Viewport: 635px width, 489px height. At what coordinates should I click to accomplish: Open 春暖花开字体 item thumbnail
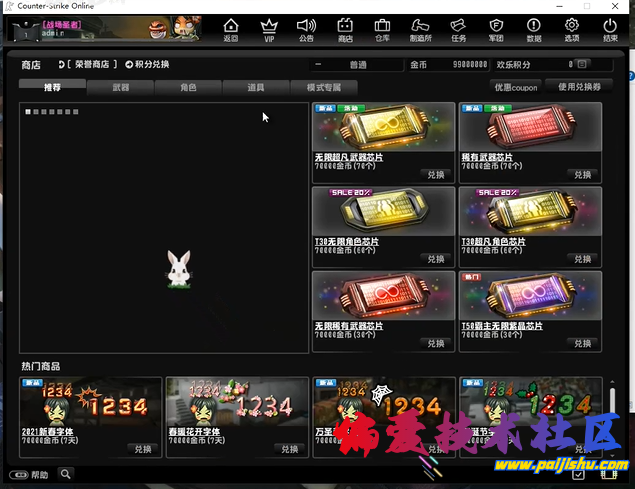pos(237,402)
